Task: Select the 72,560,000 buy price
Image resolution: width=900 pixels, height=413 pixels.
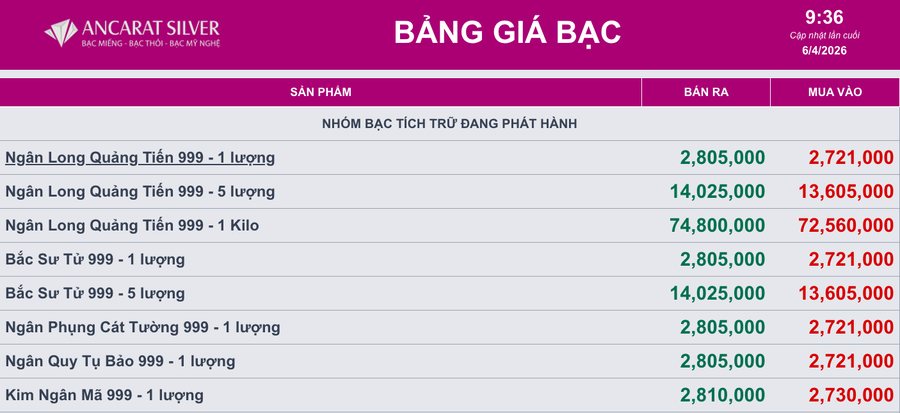Action: click(x=845, y=226)
